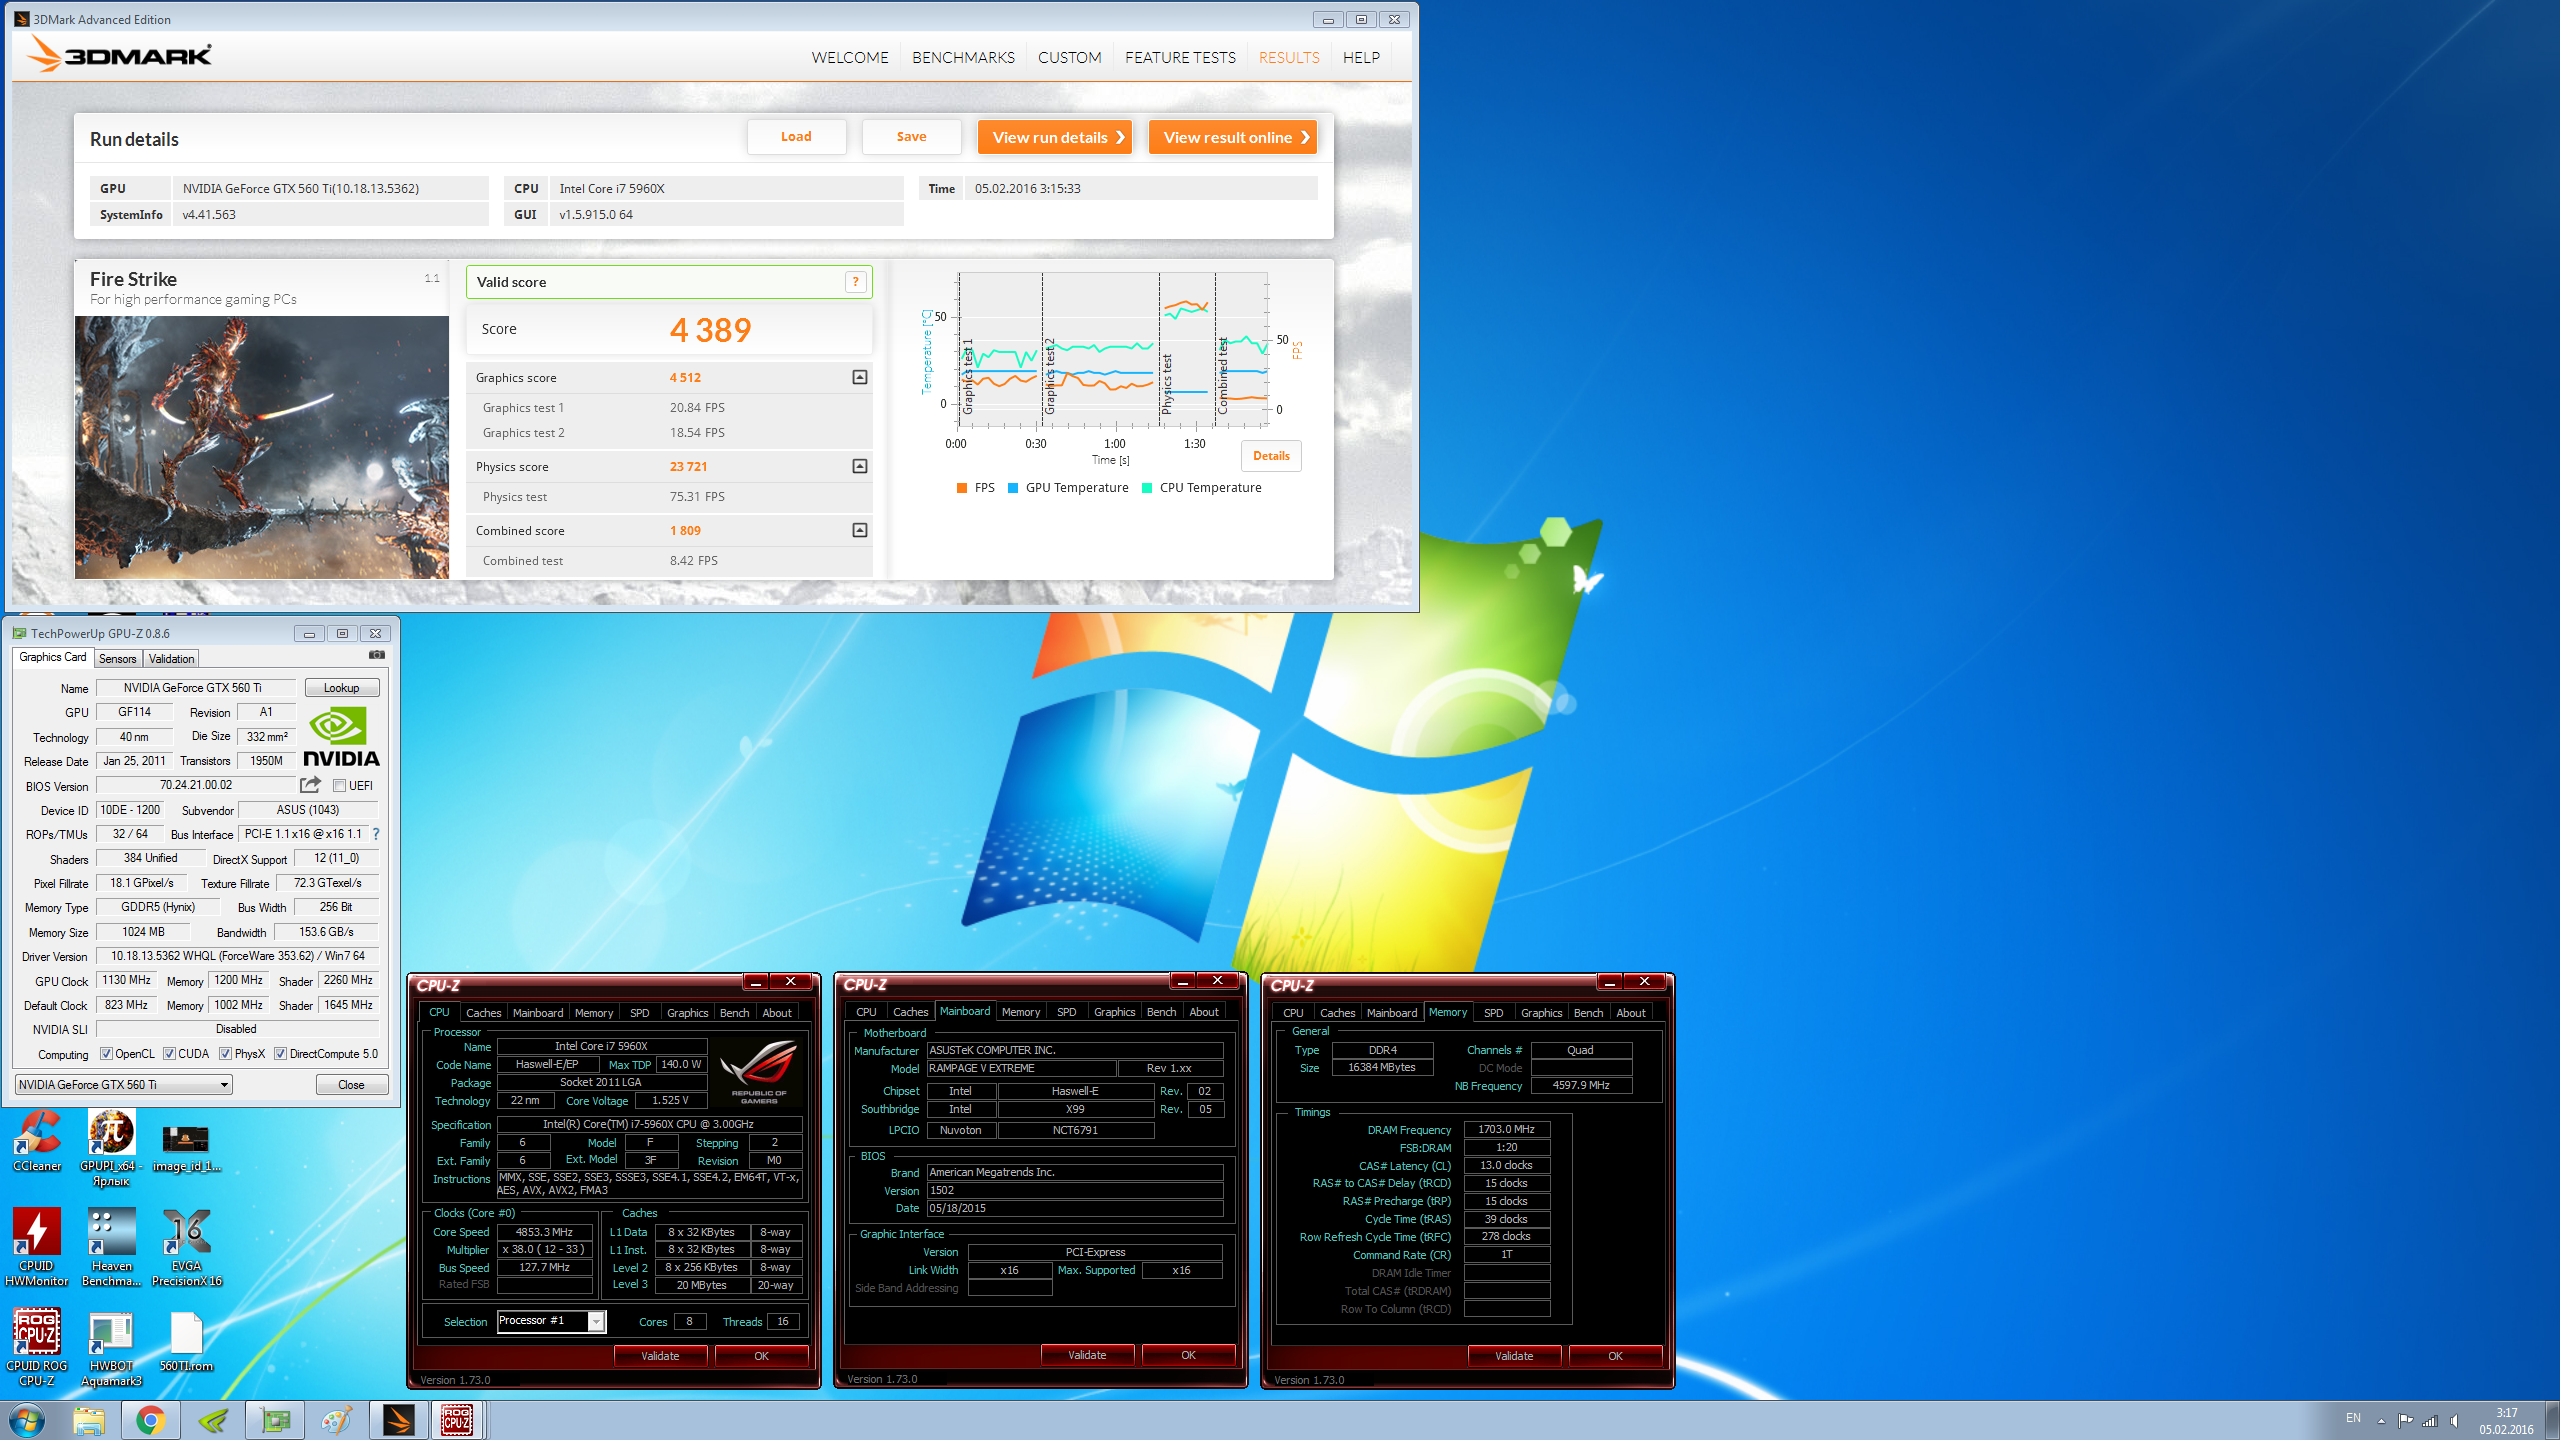Click the FPS orange legend swatch
2560x1440 pixels.
click(961, 488)
